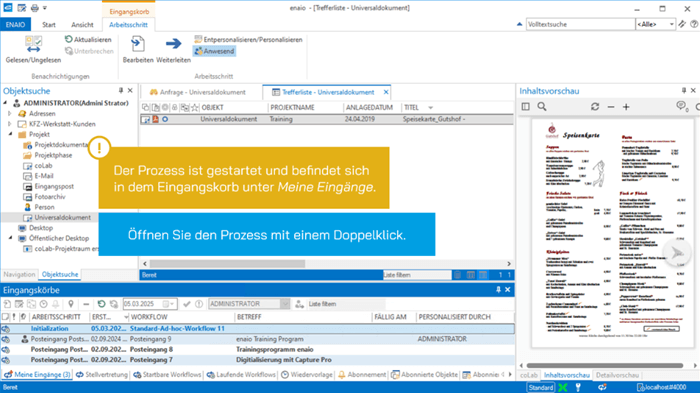This screenshot has height=393, width=700.
Task: Click into the Volltextsuche search field
Action: click(x=580, y=24)
